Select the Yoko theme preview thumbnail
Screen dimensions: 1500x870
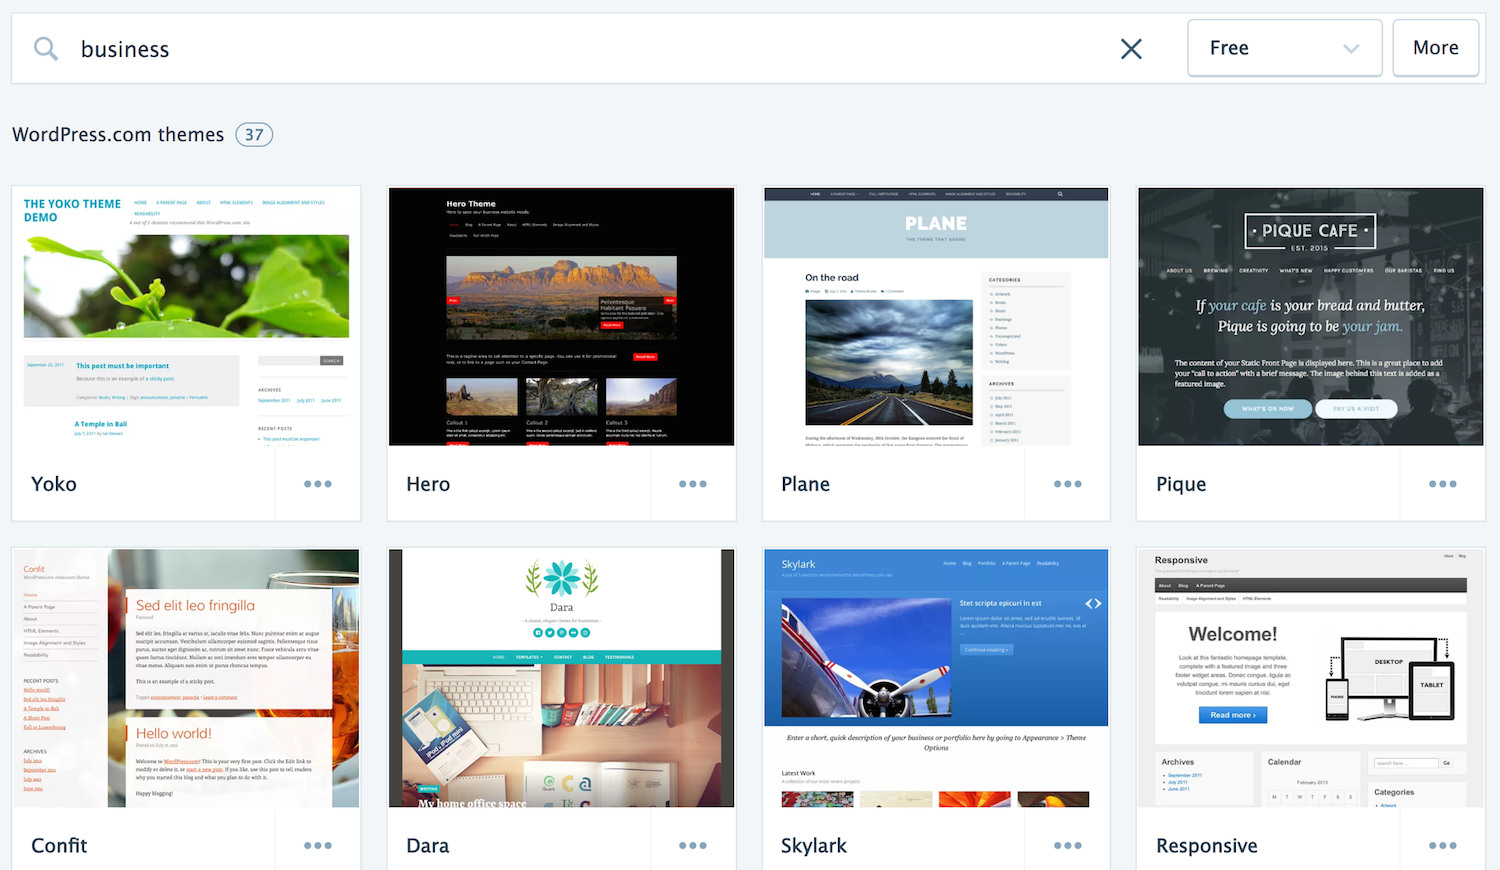tap(186, 316)
